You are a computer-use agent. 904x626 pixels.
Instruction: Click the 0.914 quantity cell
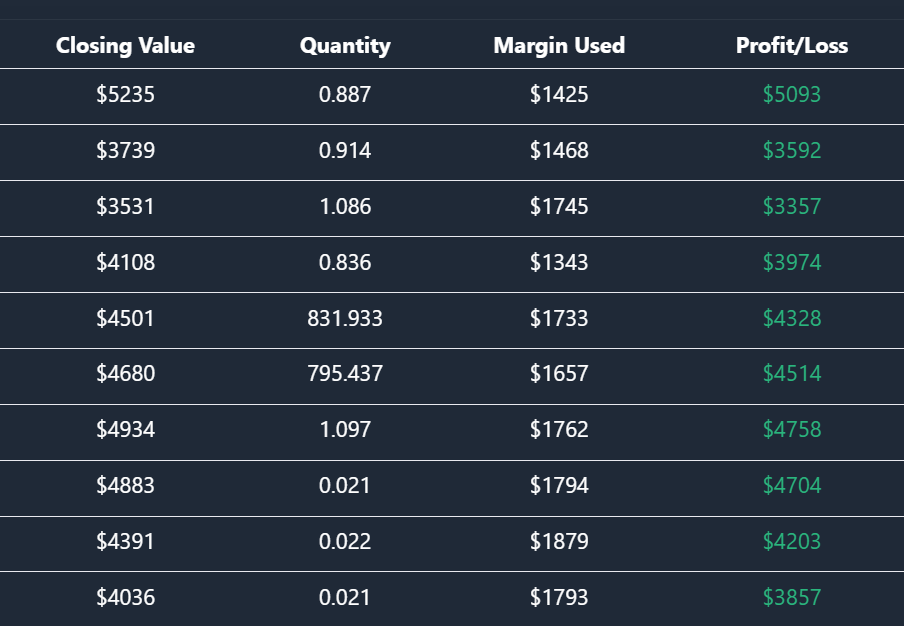pos(345,151)
